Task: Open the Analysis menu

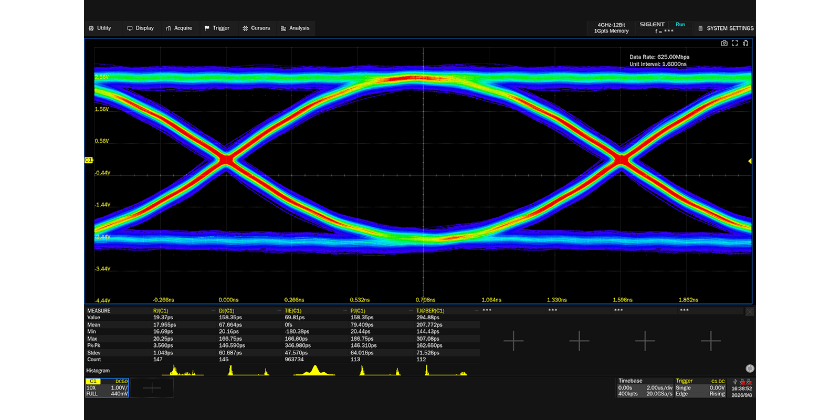Action: pos(296,28)
